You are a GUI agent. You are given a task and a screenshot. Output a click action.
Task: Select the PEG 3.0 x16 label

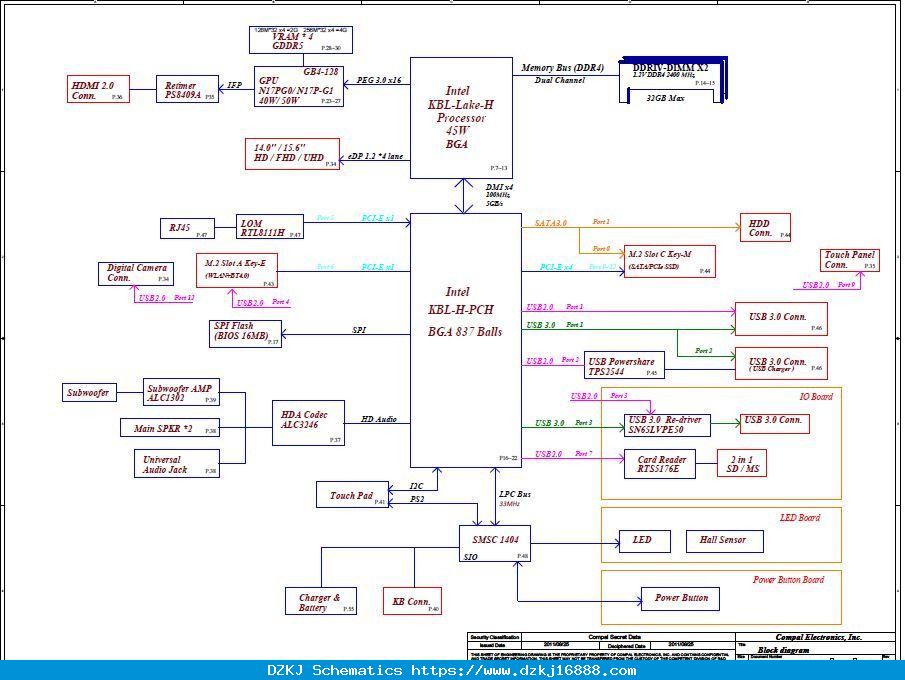pos(379,80)
